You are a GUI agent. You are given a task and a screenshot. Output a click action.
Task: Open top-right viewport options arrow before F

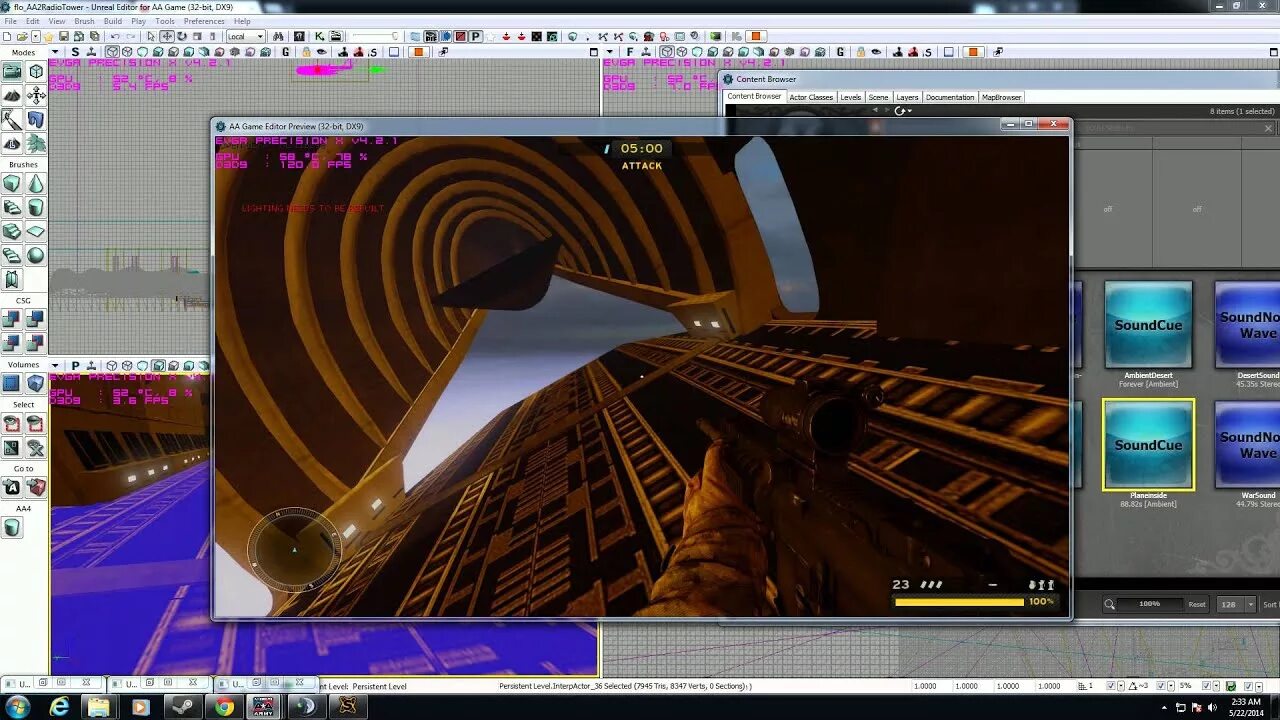pyautogui.click(x=610, y=52)
